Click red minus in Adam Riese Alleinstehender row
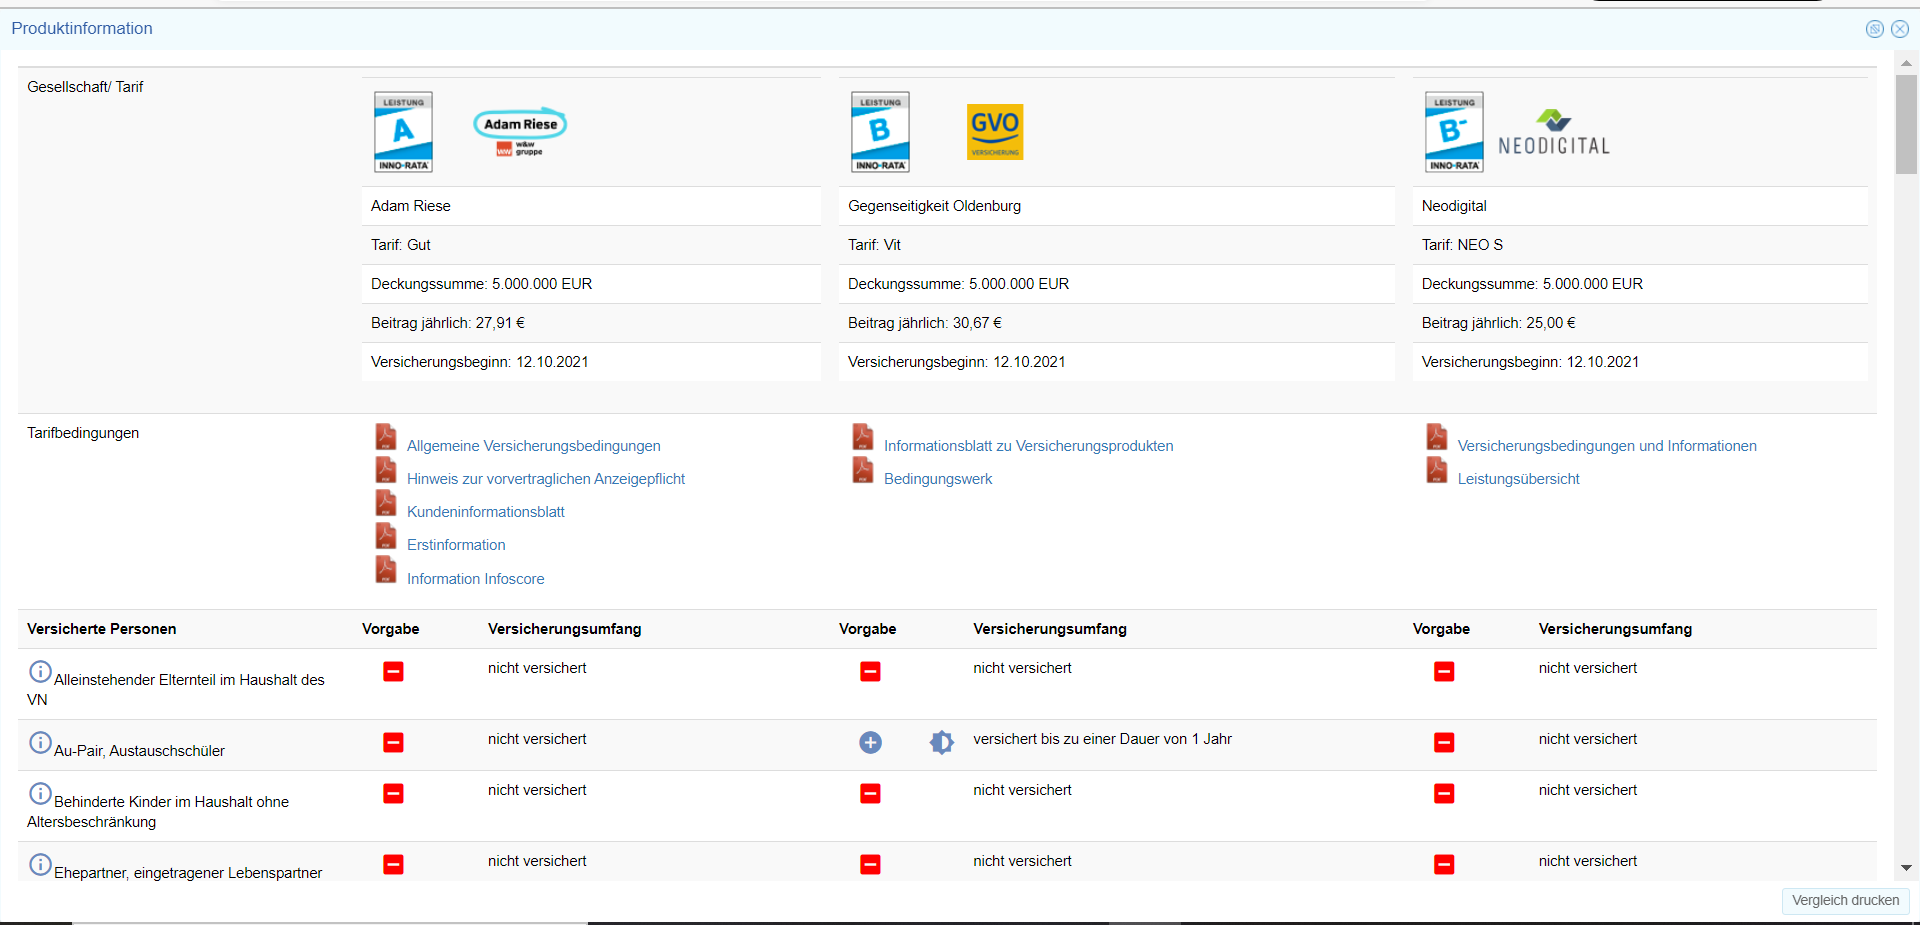Screen dimensions: 1920x925 coord(393,672)
